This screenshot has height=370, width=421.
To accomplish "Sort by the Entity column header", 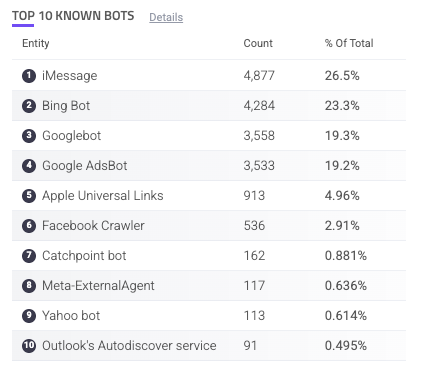I will [36, 43].
